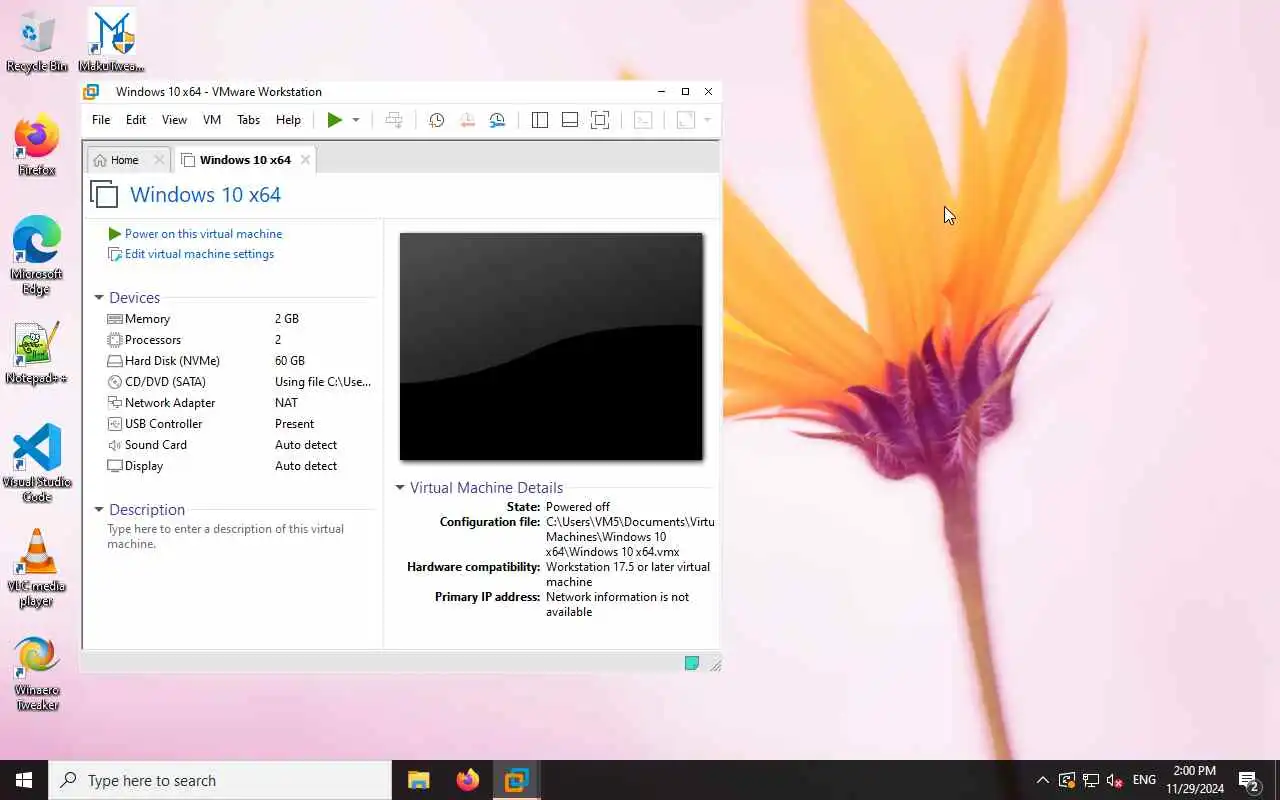Select the Network Adapter device
Viewport: 1280px width, 800px height.
(239, 403)
